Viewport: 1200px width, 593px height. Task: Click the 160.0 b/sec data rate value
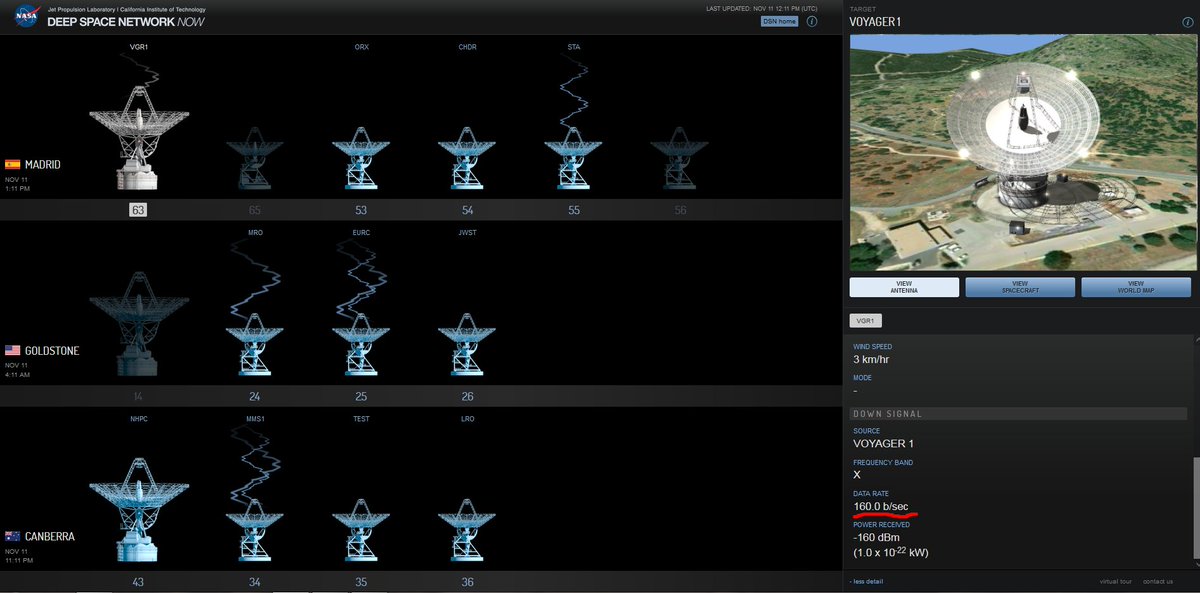(881, 507)
